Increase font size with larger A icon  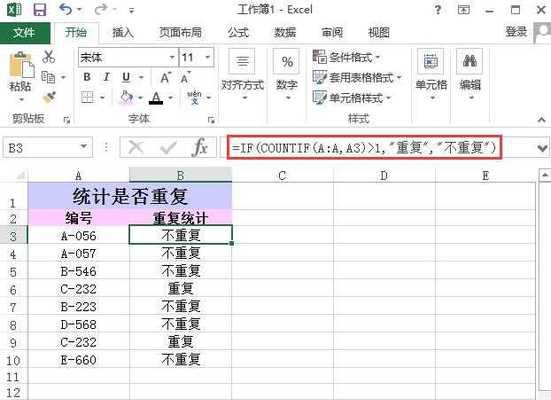tap(165, 77)
